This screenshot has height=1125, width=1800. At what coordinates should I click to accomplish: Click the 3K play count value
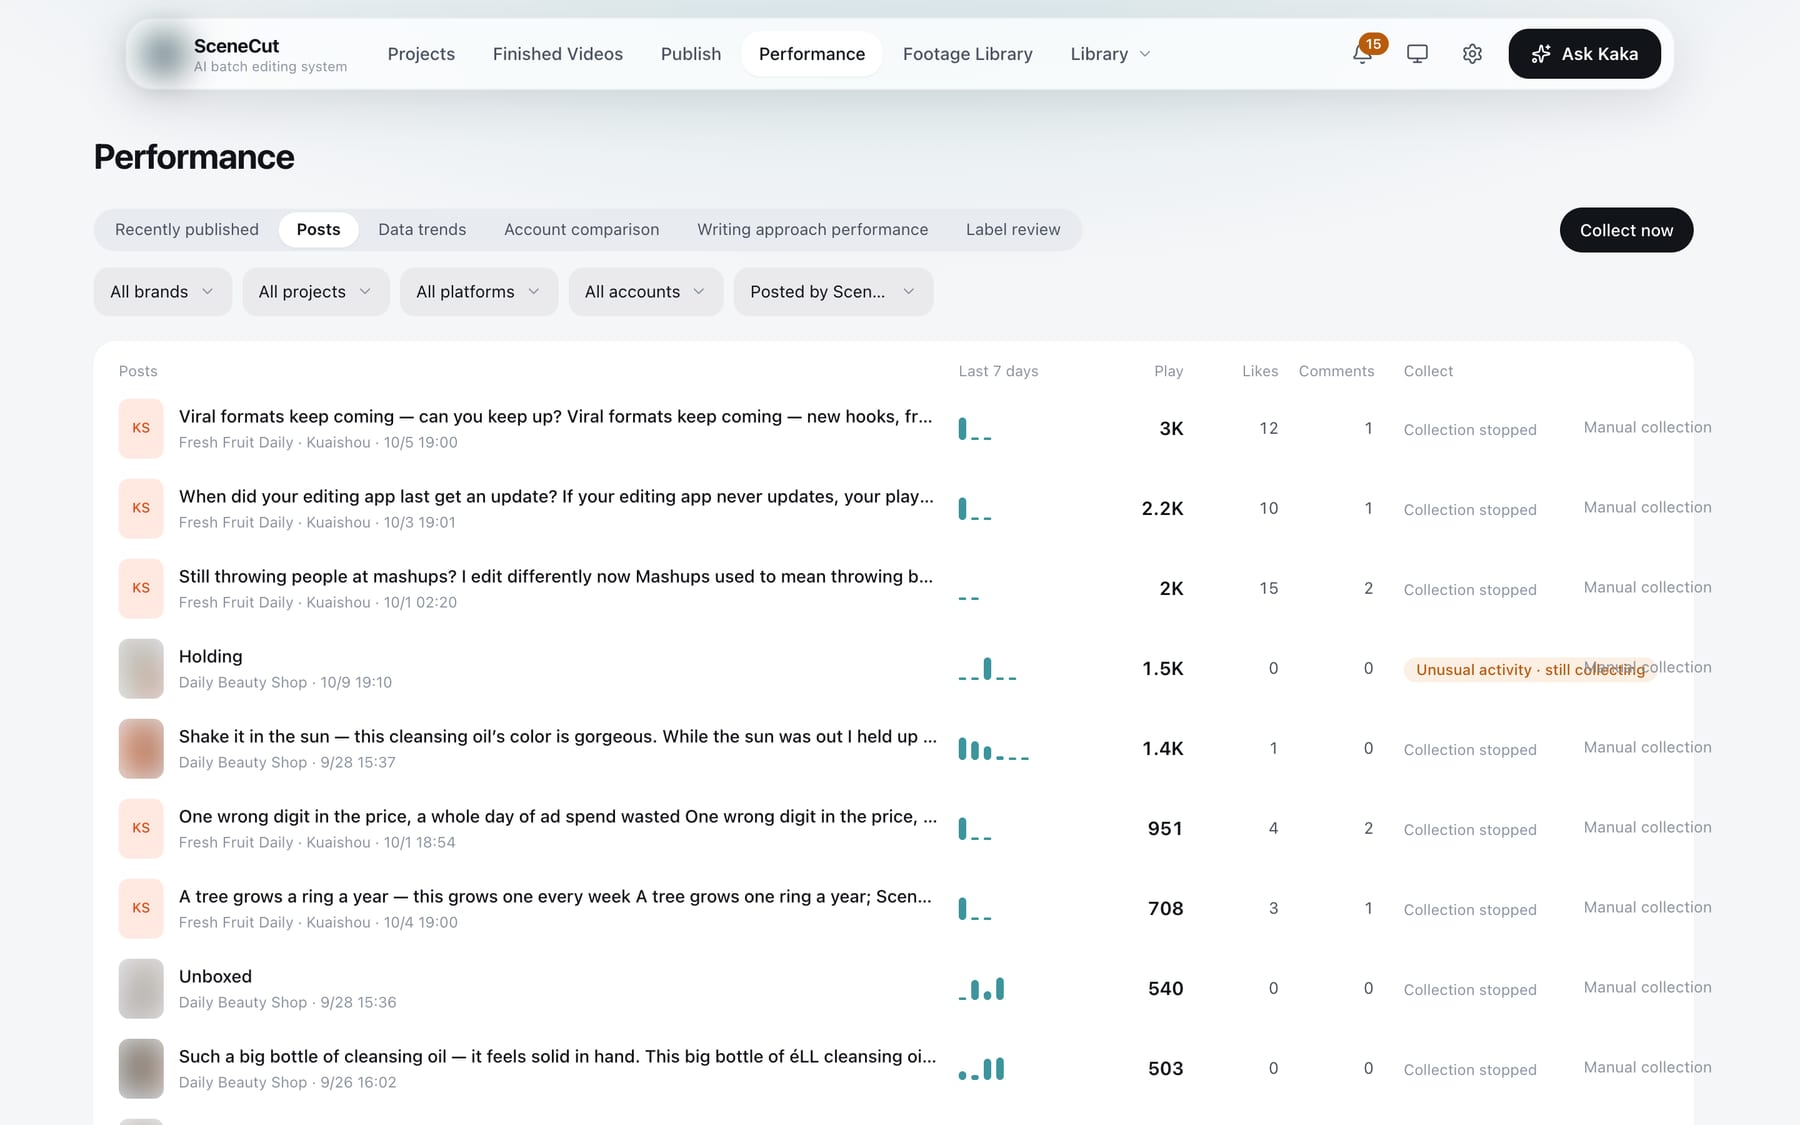1171,429
